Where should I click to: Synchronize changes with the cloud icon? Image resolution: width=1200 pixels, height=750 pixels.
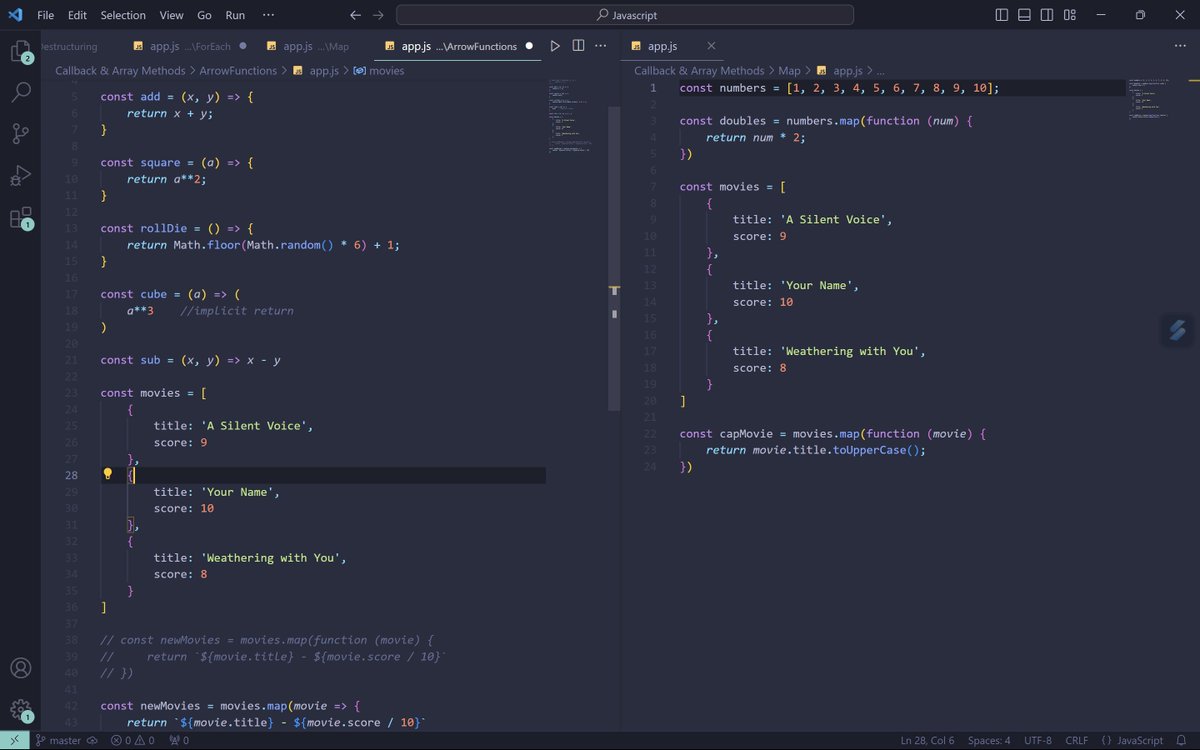92,740
